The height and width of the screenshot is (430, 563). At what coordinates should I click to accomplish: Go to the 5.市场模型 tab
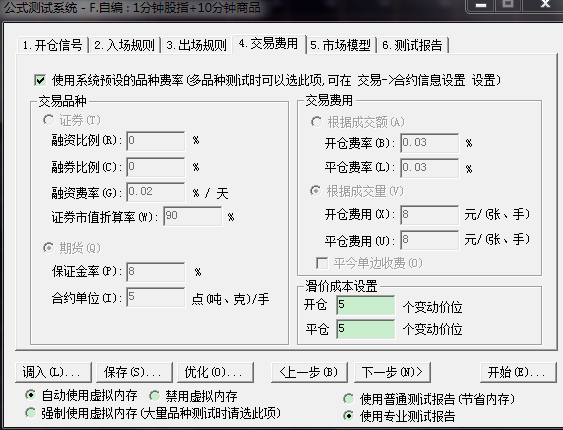pyautogui.click(x=340, y=45)
